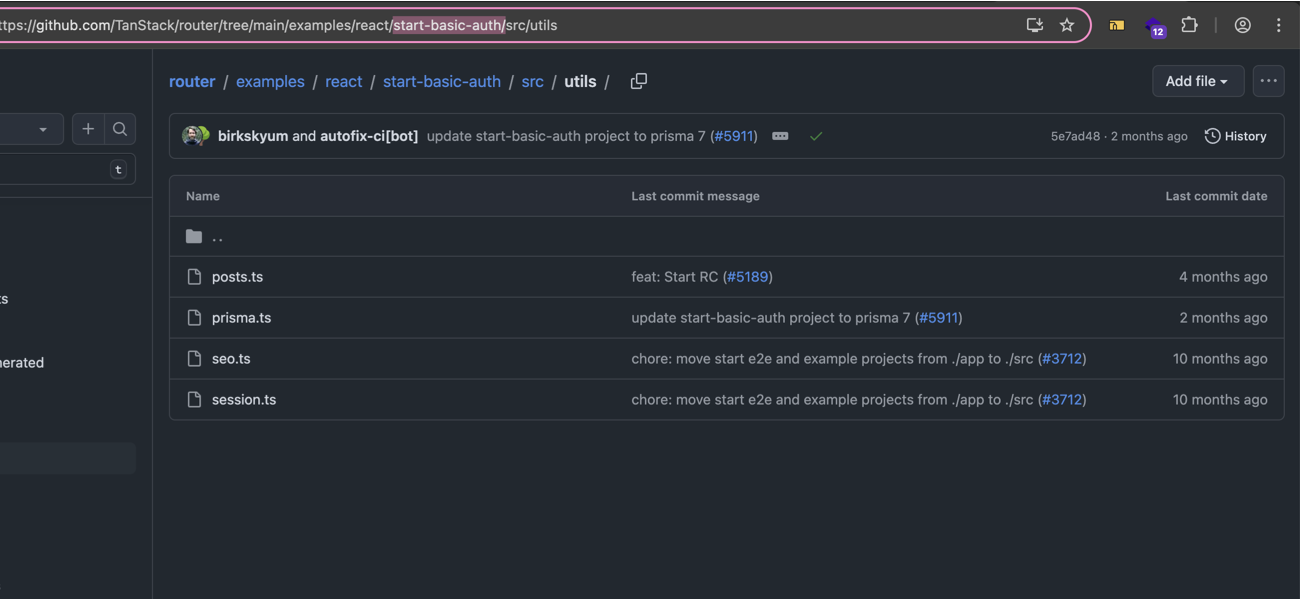This screenshot has width=1301, height=599.
Task: Click the start-basic-auth breadcrumb link
Action: tap(441, 81)
